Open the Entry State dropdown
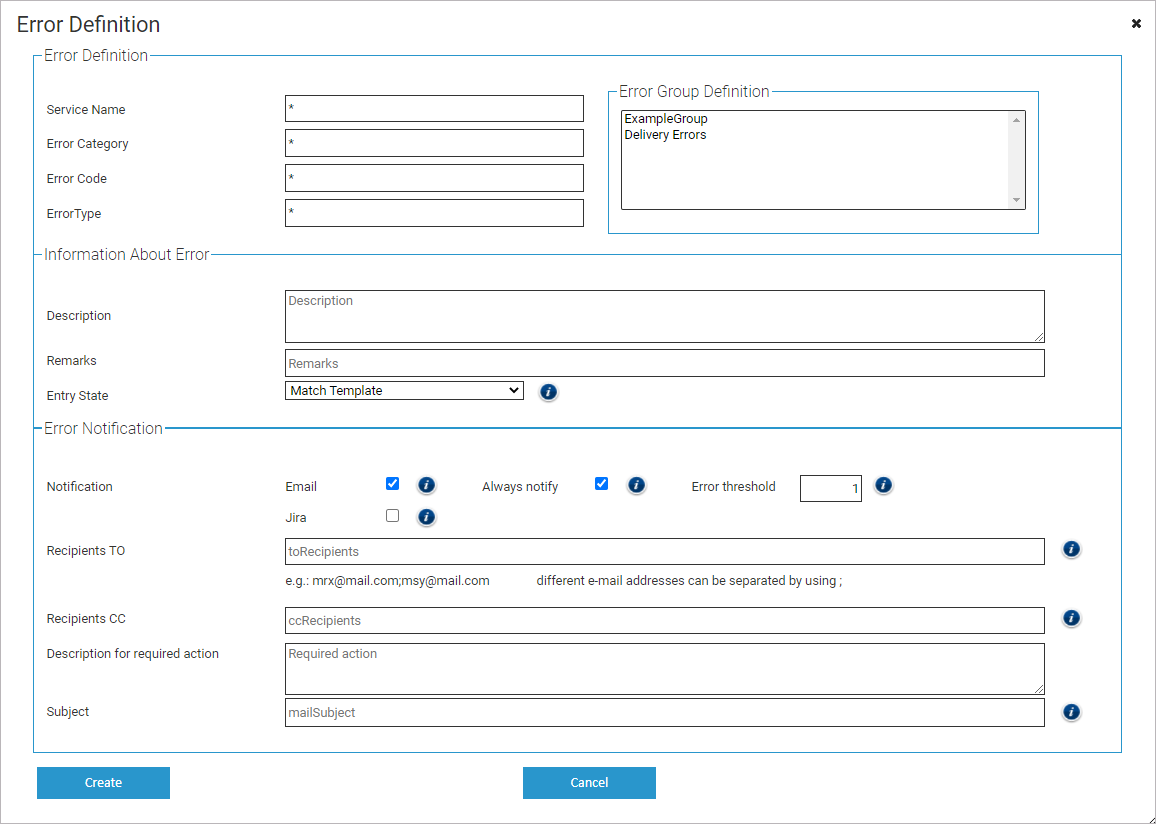The width and height of the screenshot is (1156, 824). point(404,391)
